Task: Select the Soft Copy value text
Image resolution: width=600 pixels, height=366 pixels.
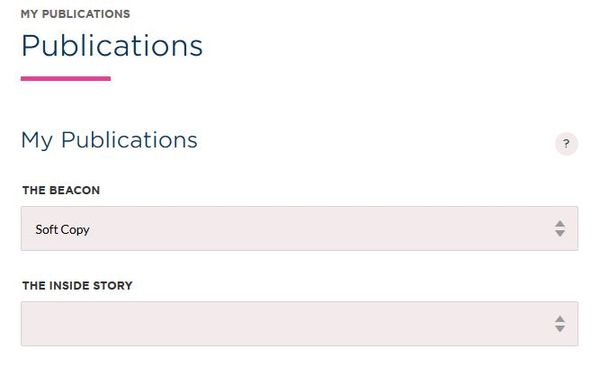Action: (x=62, y=230)
